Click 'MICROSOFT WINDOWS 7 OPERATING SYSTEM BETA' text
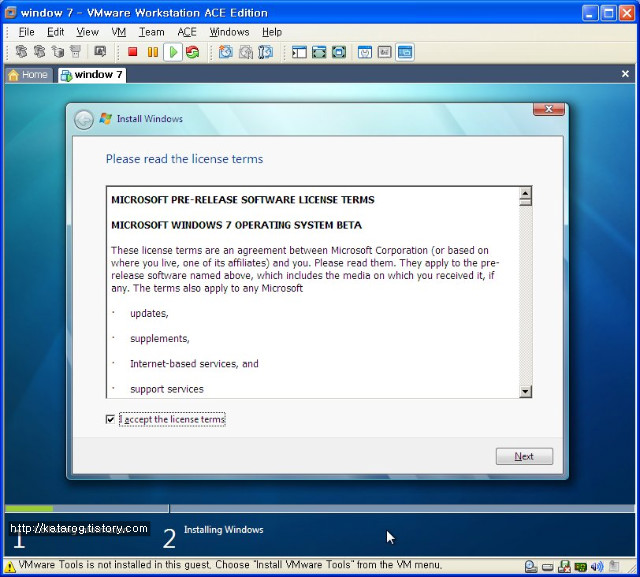 coord(236,225)
